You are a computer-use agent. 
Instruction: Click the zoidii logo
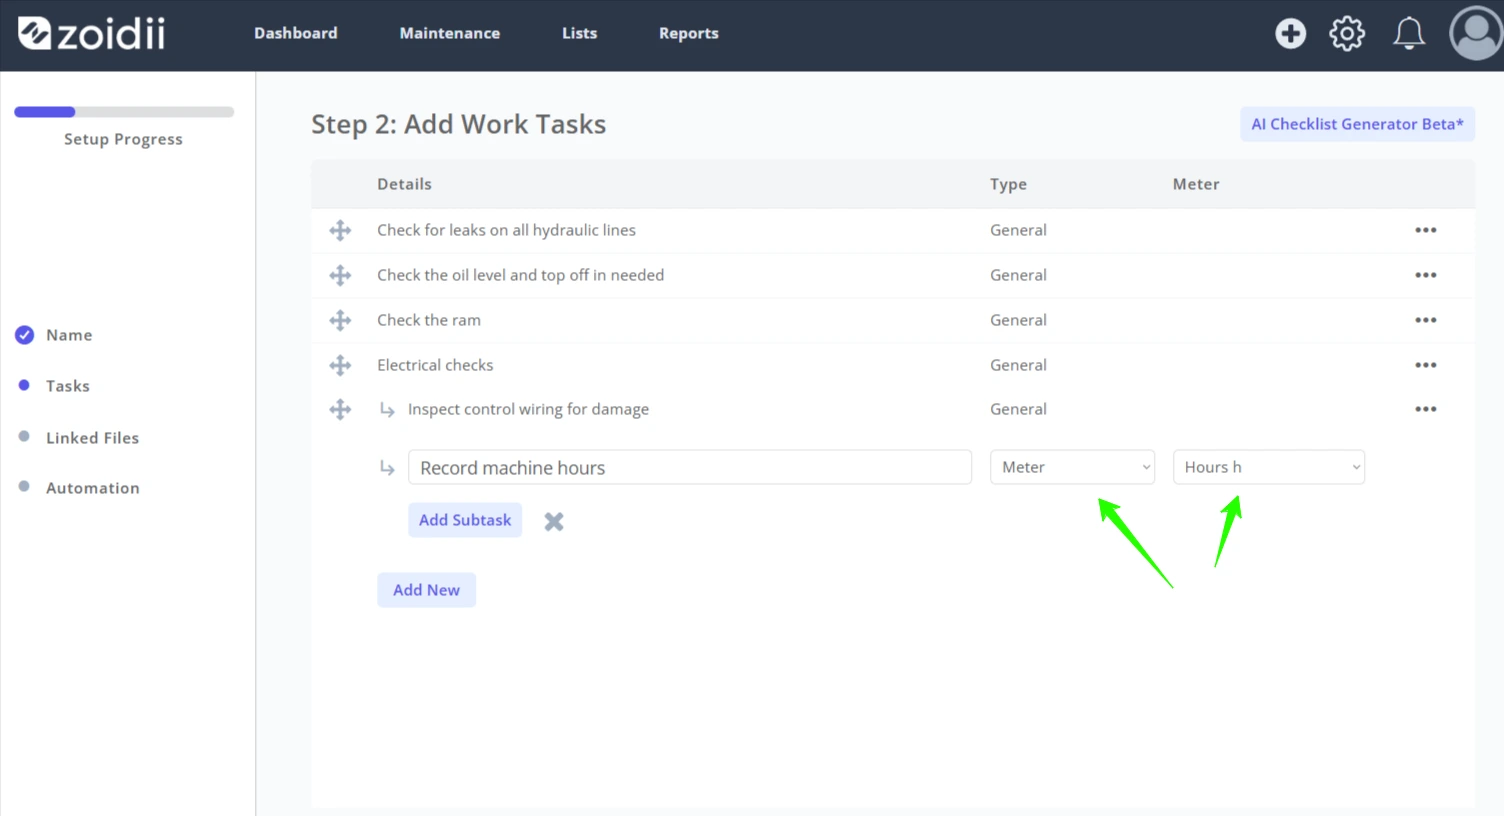click(x=91, y=33)
